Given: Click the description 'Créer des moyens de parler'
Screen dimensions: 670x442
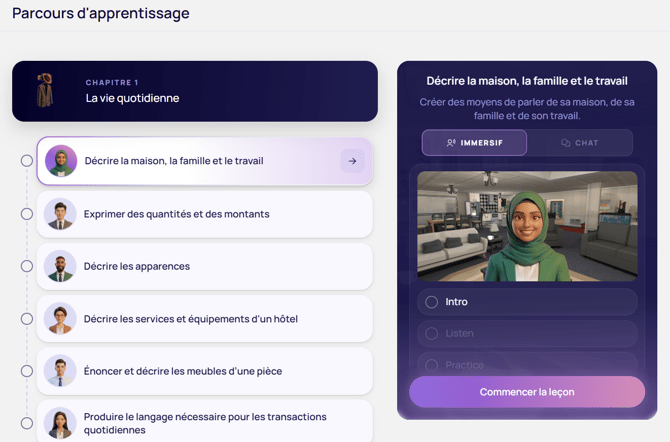Looking at the screenshot, I should [x=527, y=109].
